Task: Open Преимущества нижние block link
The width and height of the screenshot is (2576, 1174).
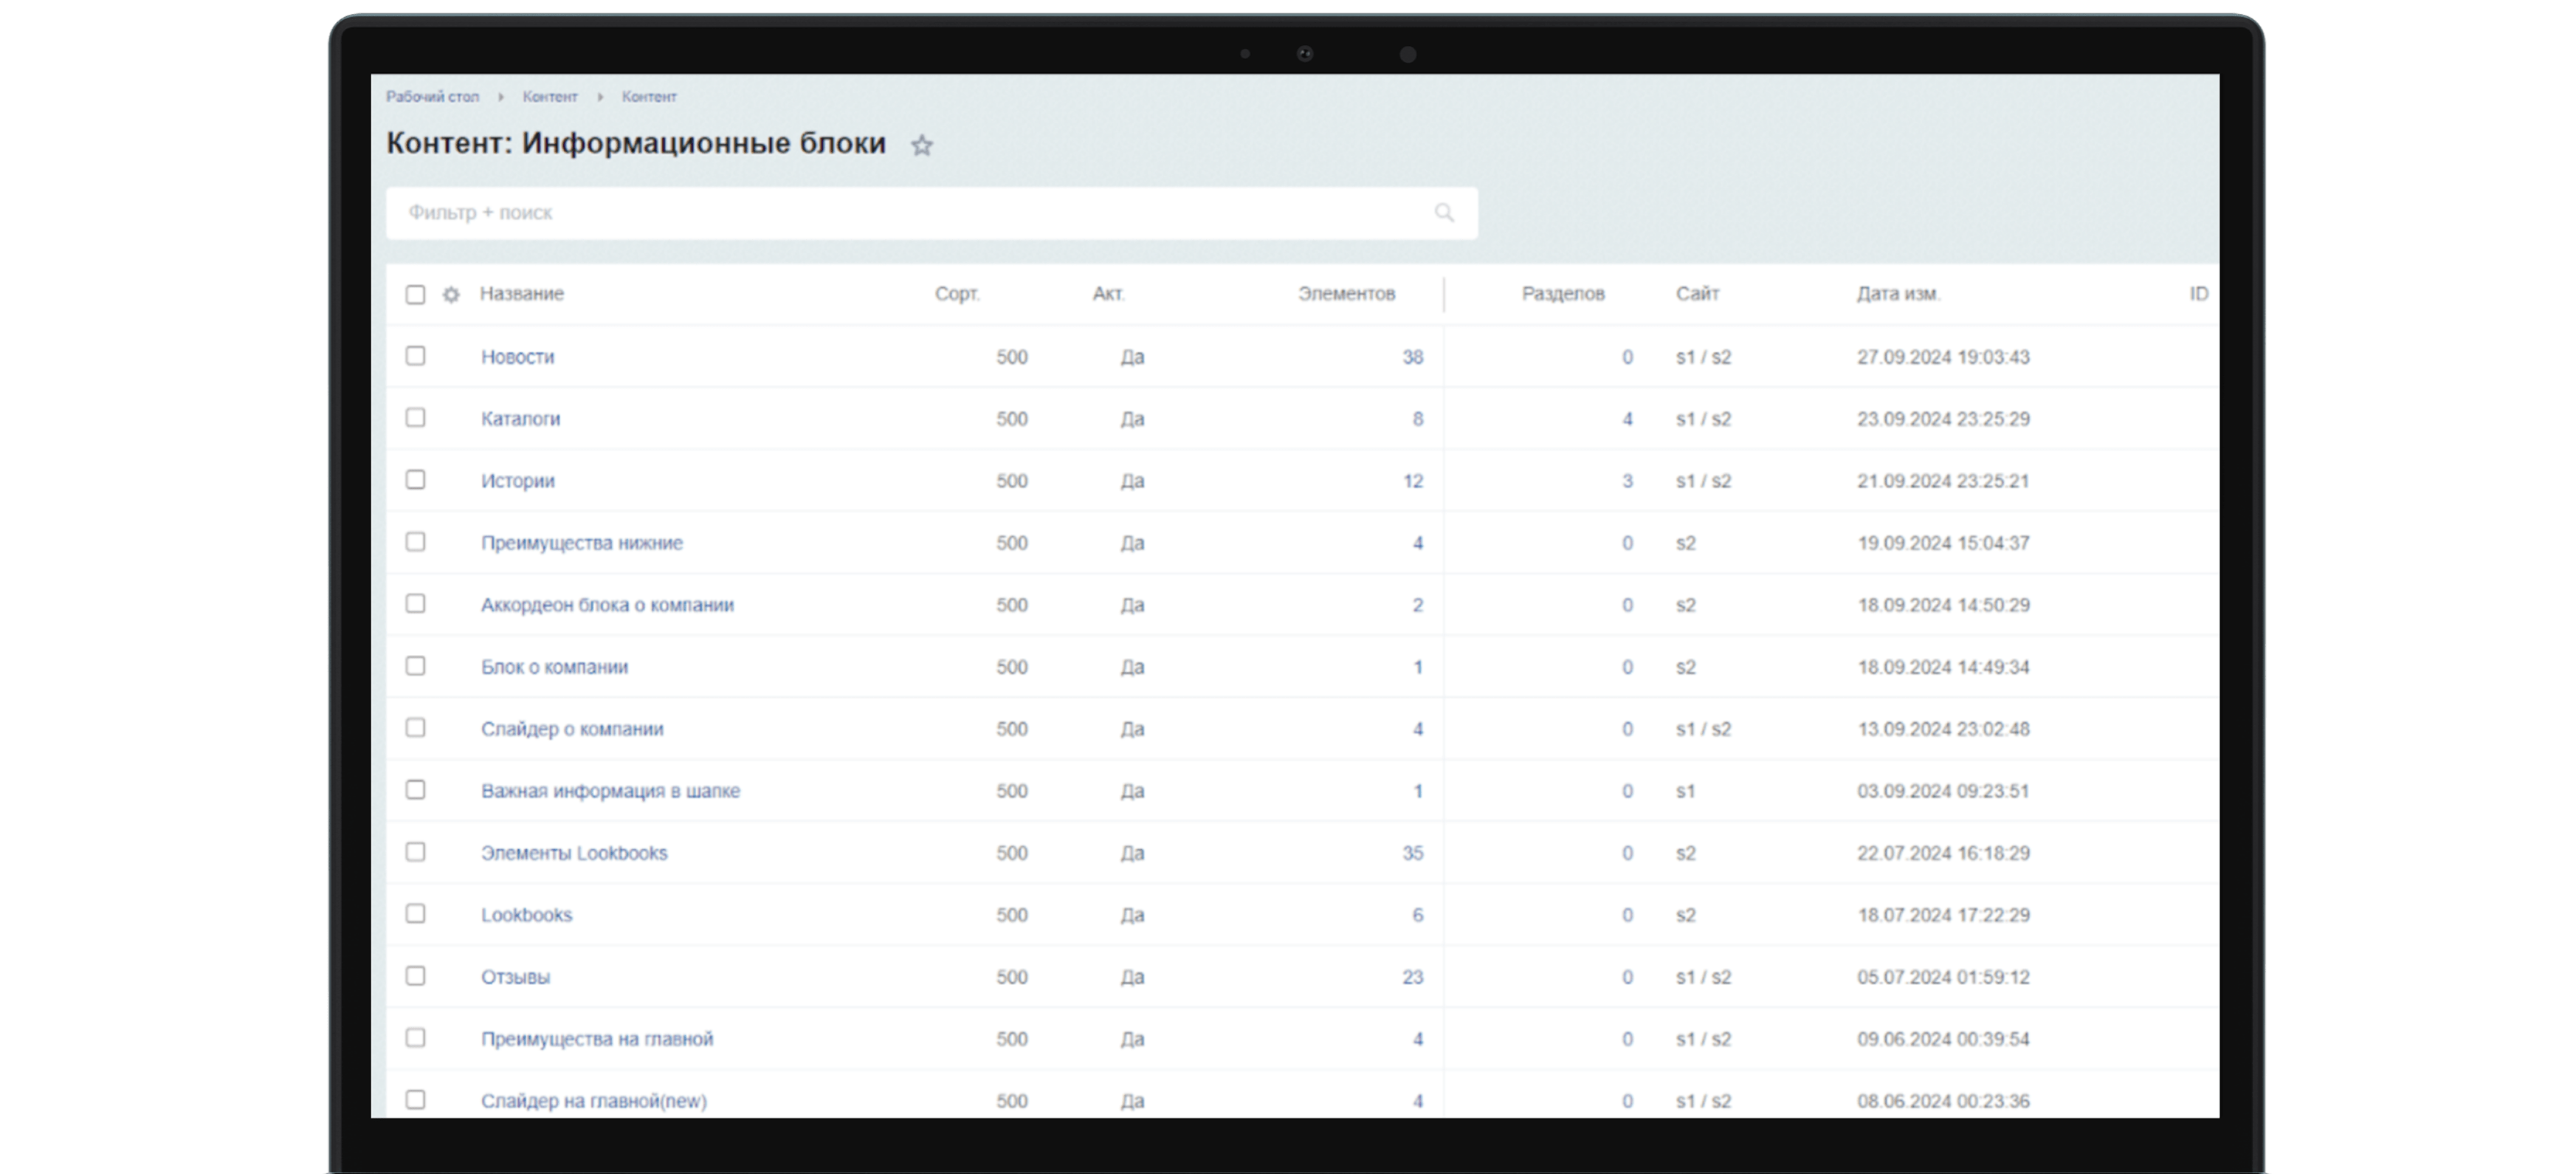Action: [581, 543]
